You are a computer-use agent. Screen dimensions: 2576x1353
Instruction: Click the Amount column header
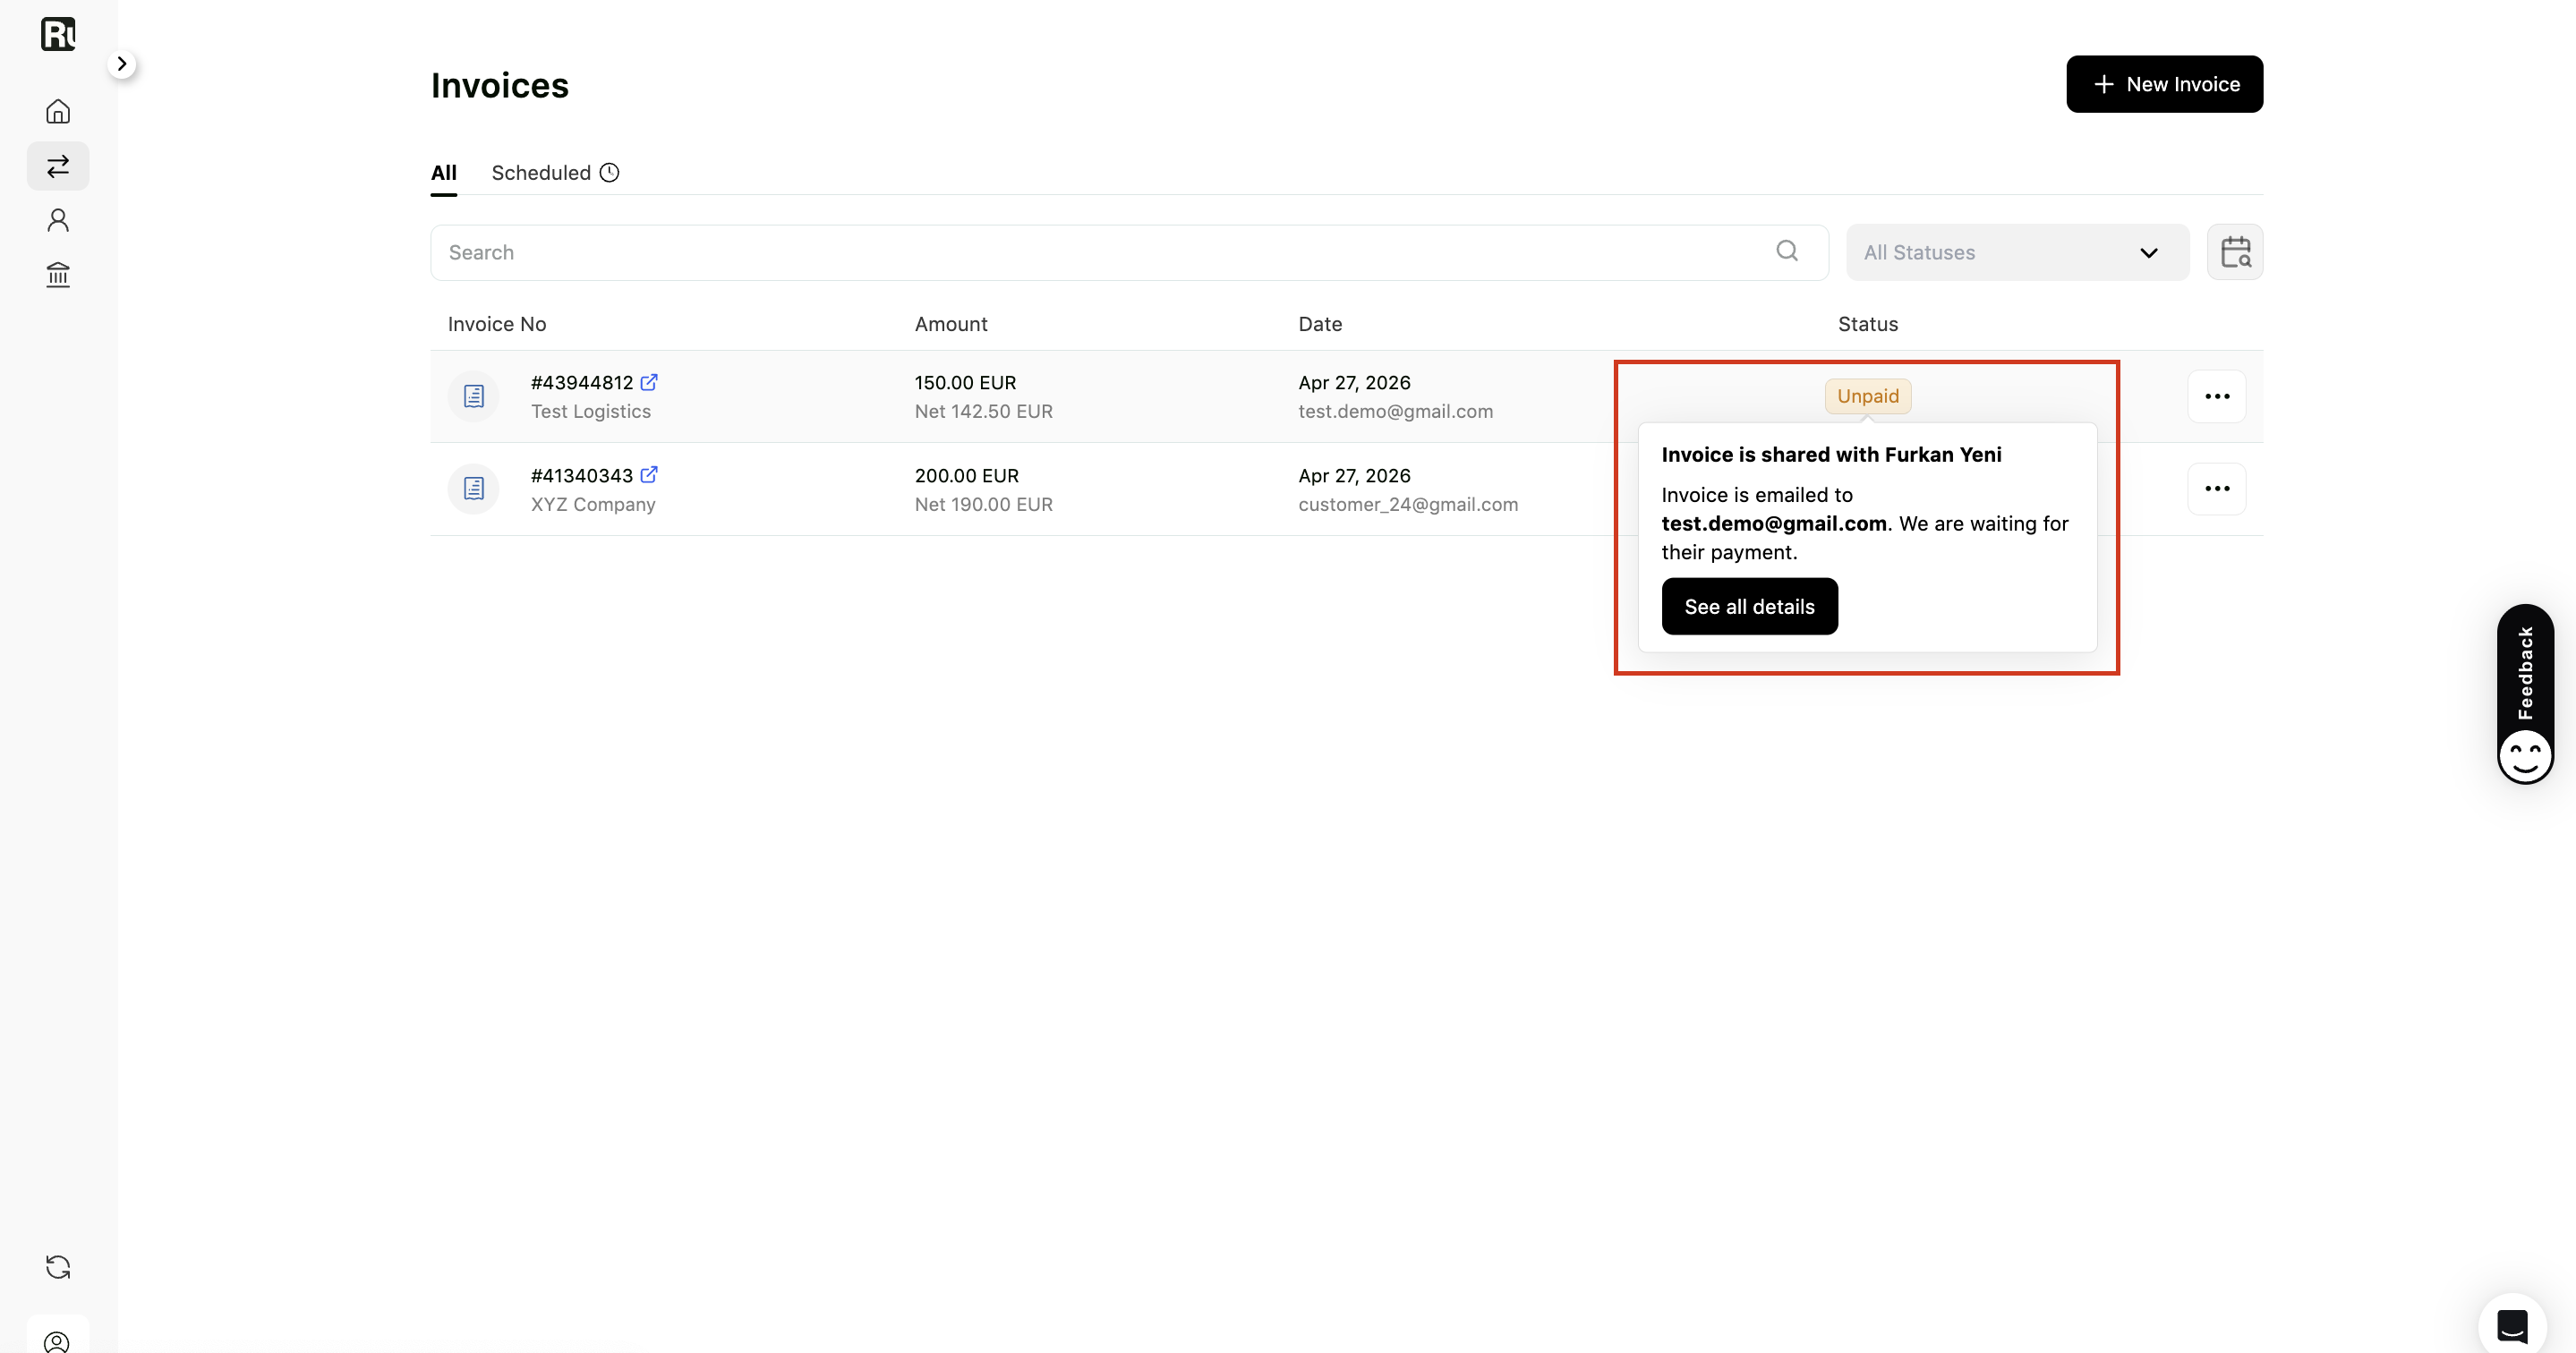[951, 324]
